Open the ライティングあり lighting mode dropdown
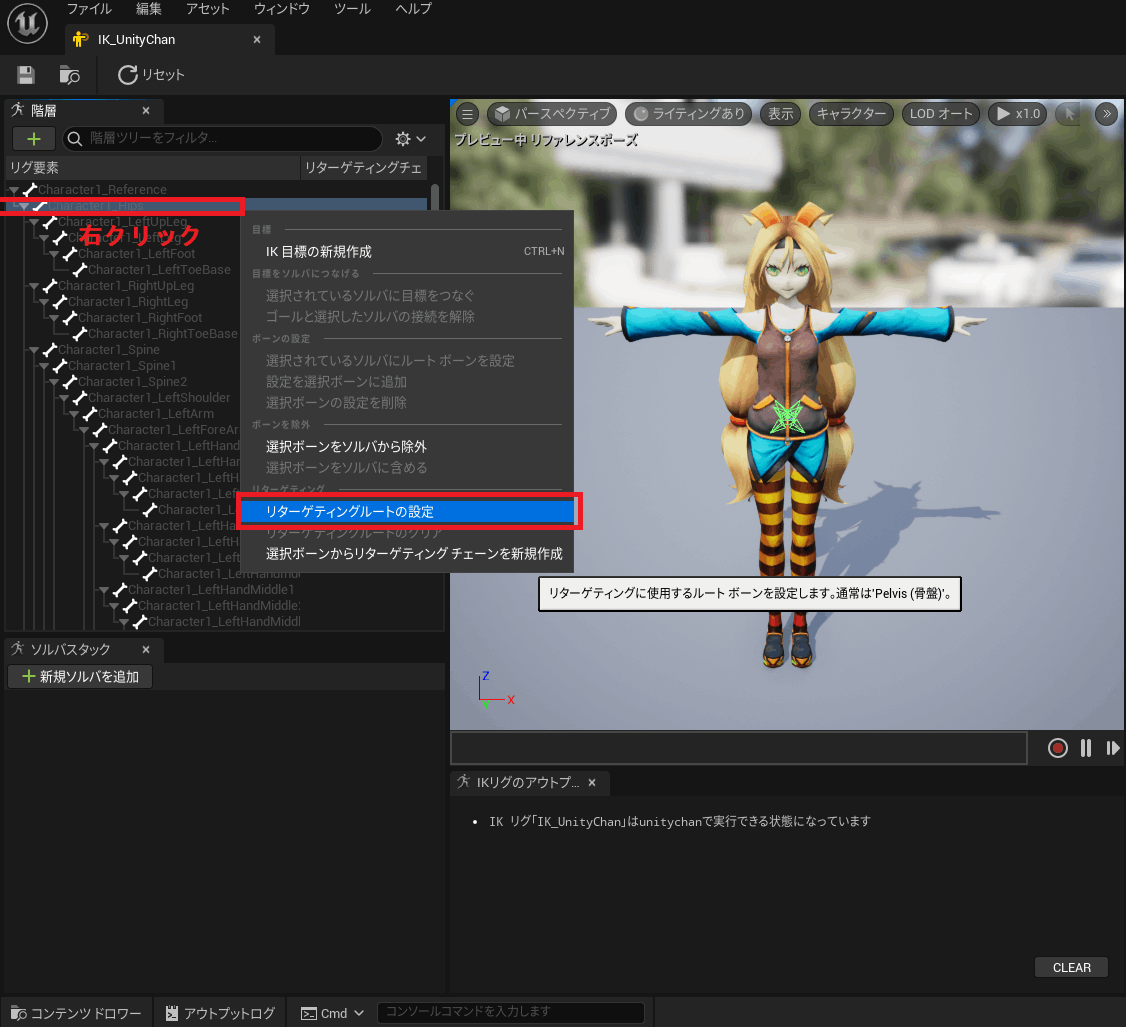The width and height of the screenshot is (1126, 1027). [x=689, y=113]
